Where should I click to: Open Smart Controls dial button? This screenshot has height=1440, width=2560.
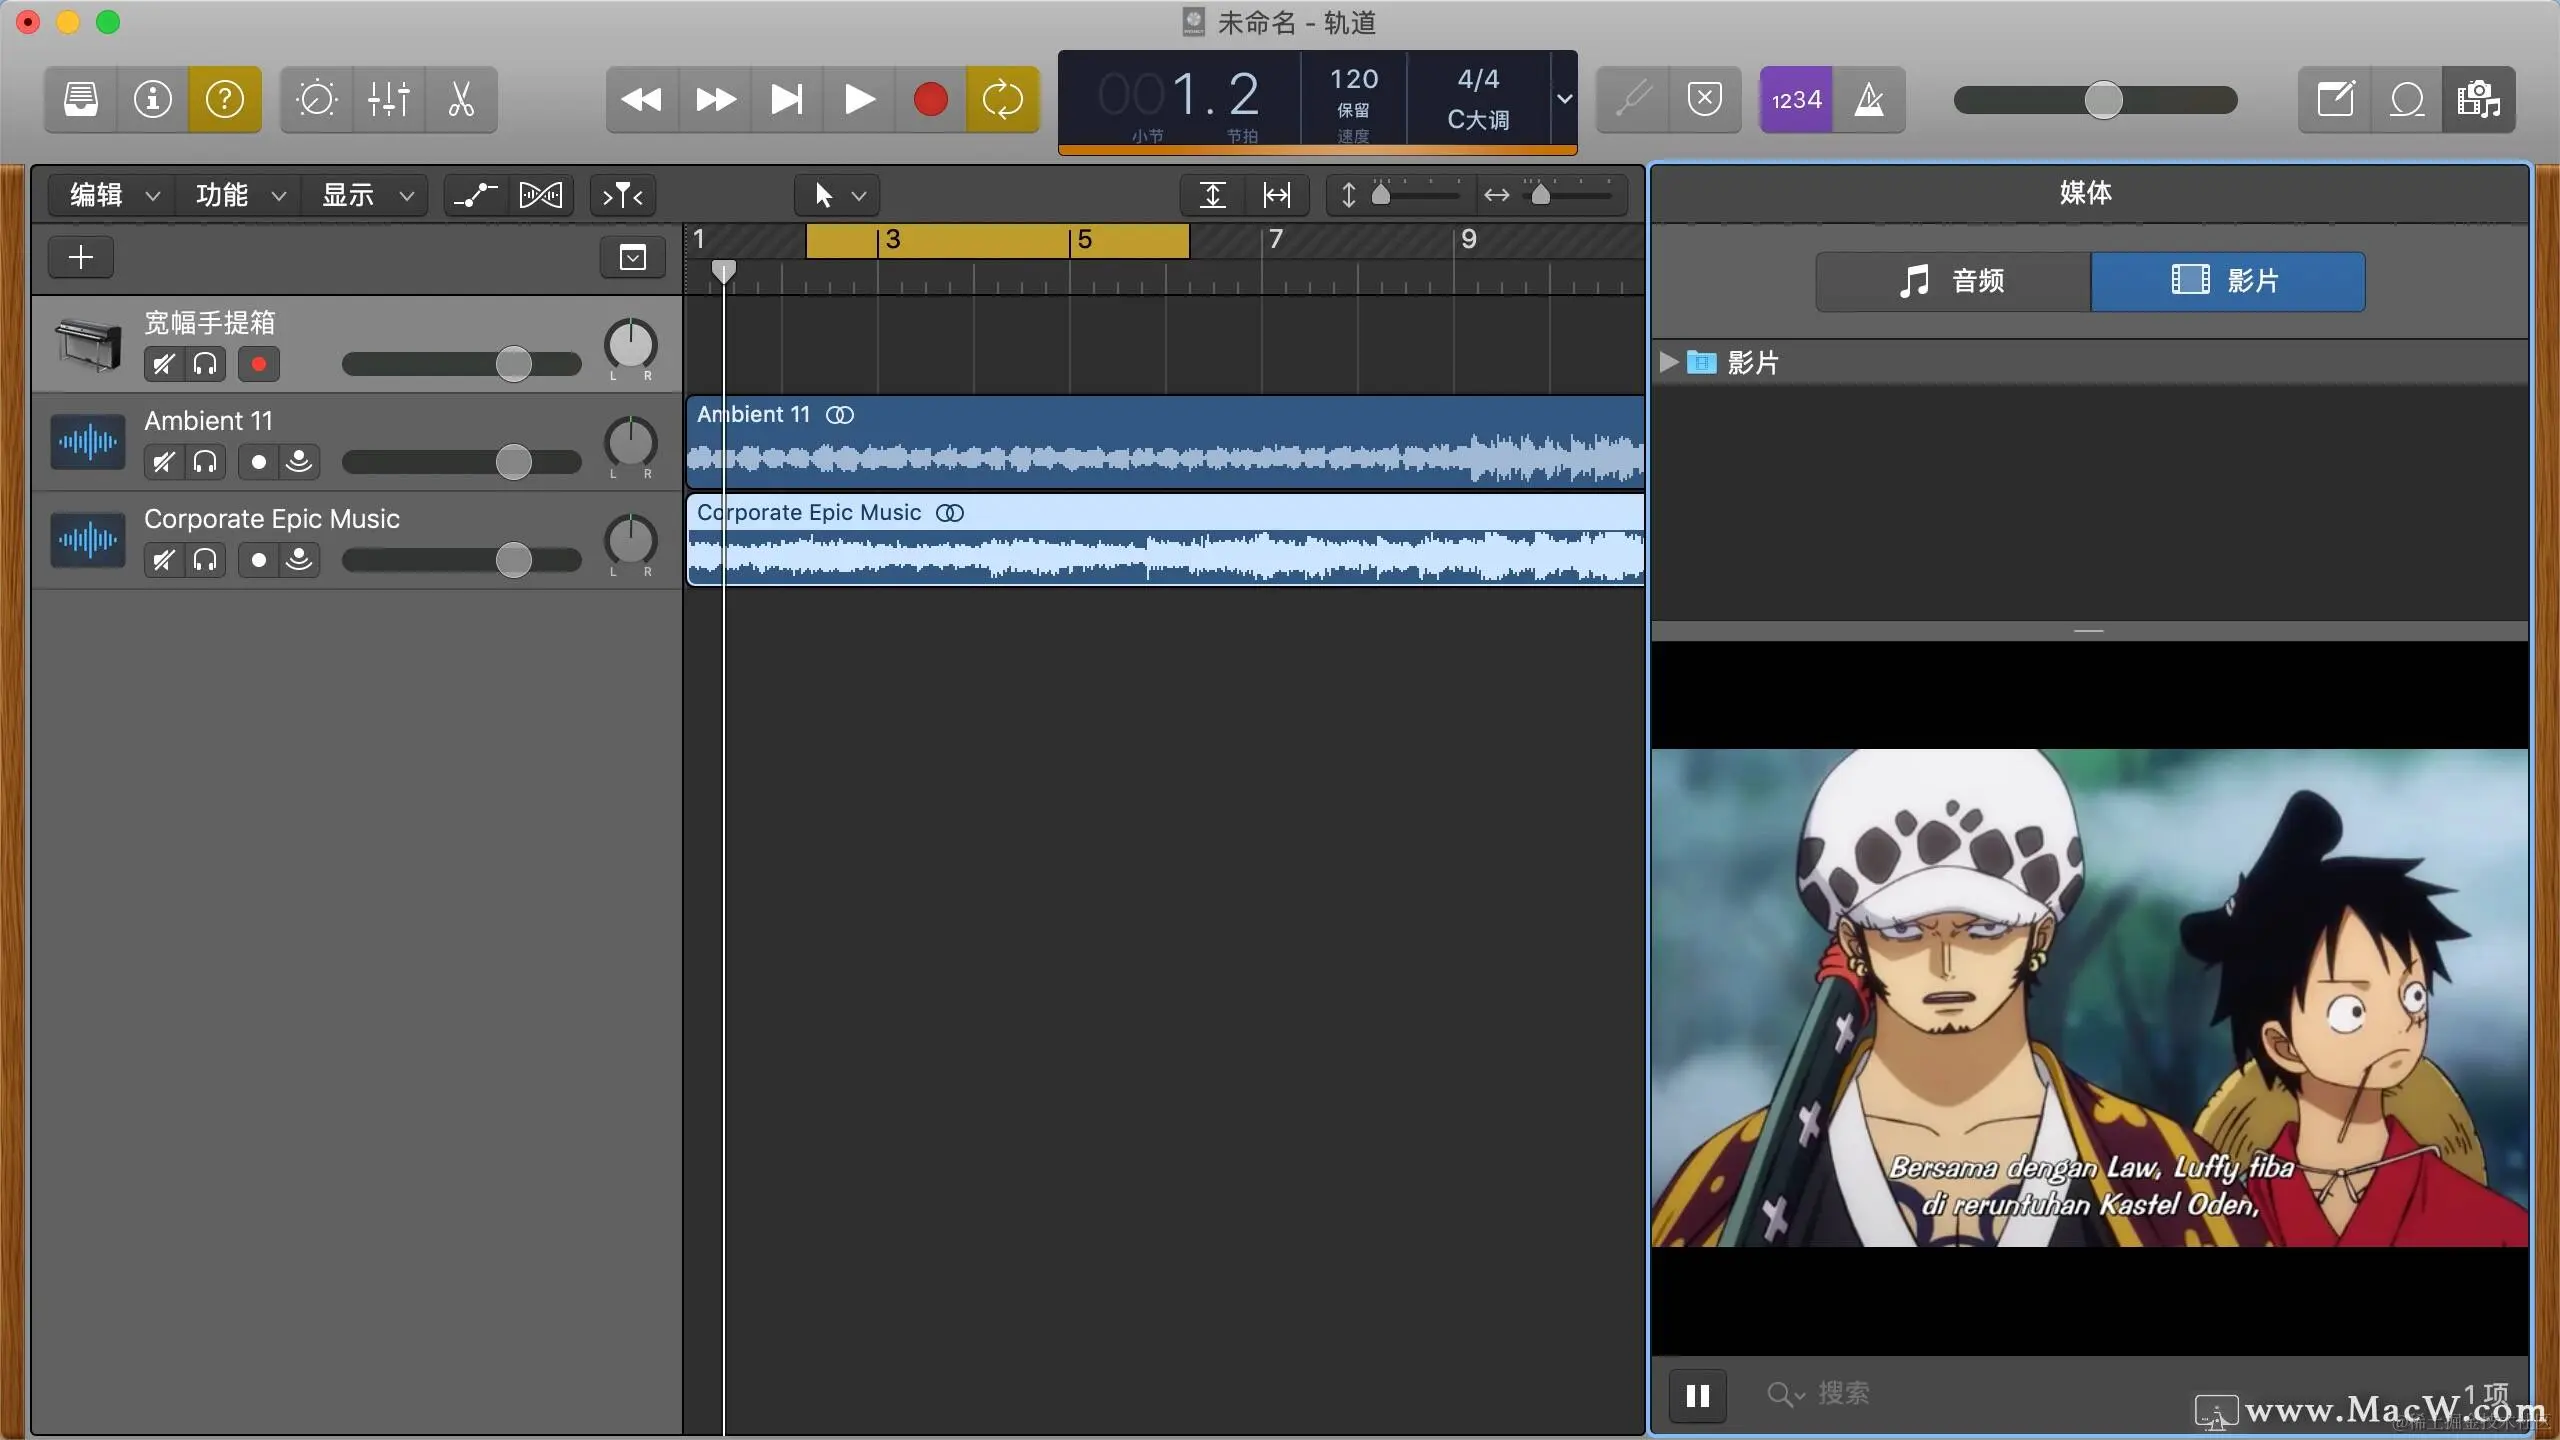pyautogui.click(x=317, y=99)
